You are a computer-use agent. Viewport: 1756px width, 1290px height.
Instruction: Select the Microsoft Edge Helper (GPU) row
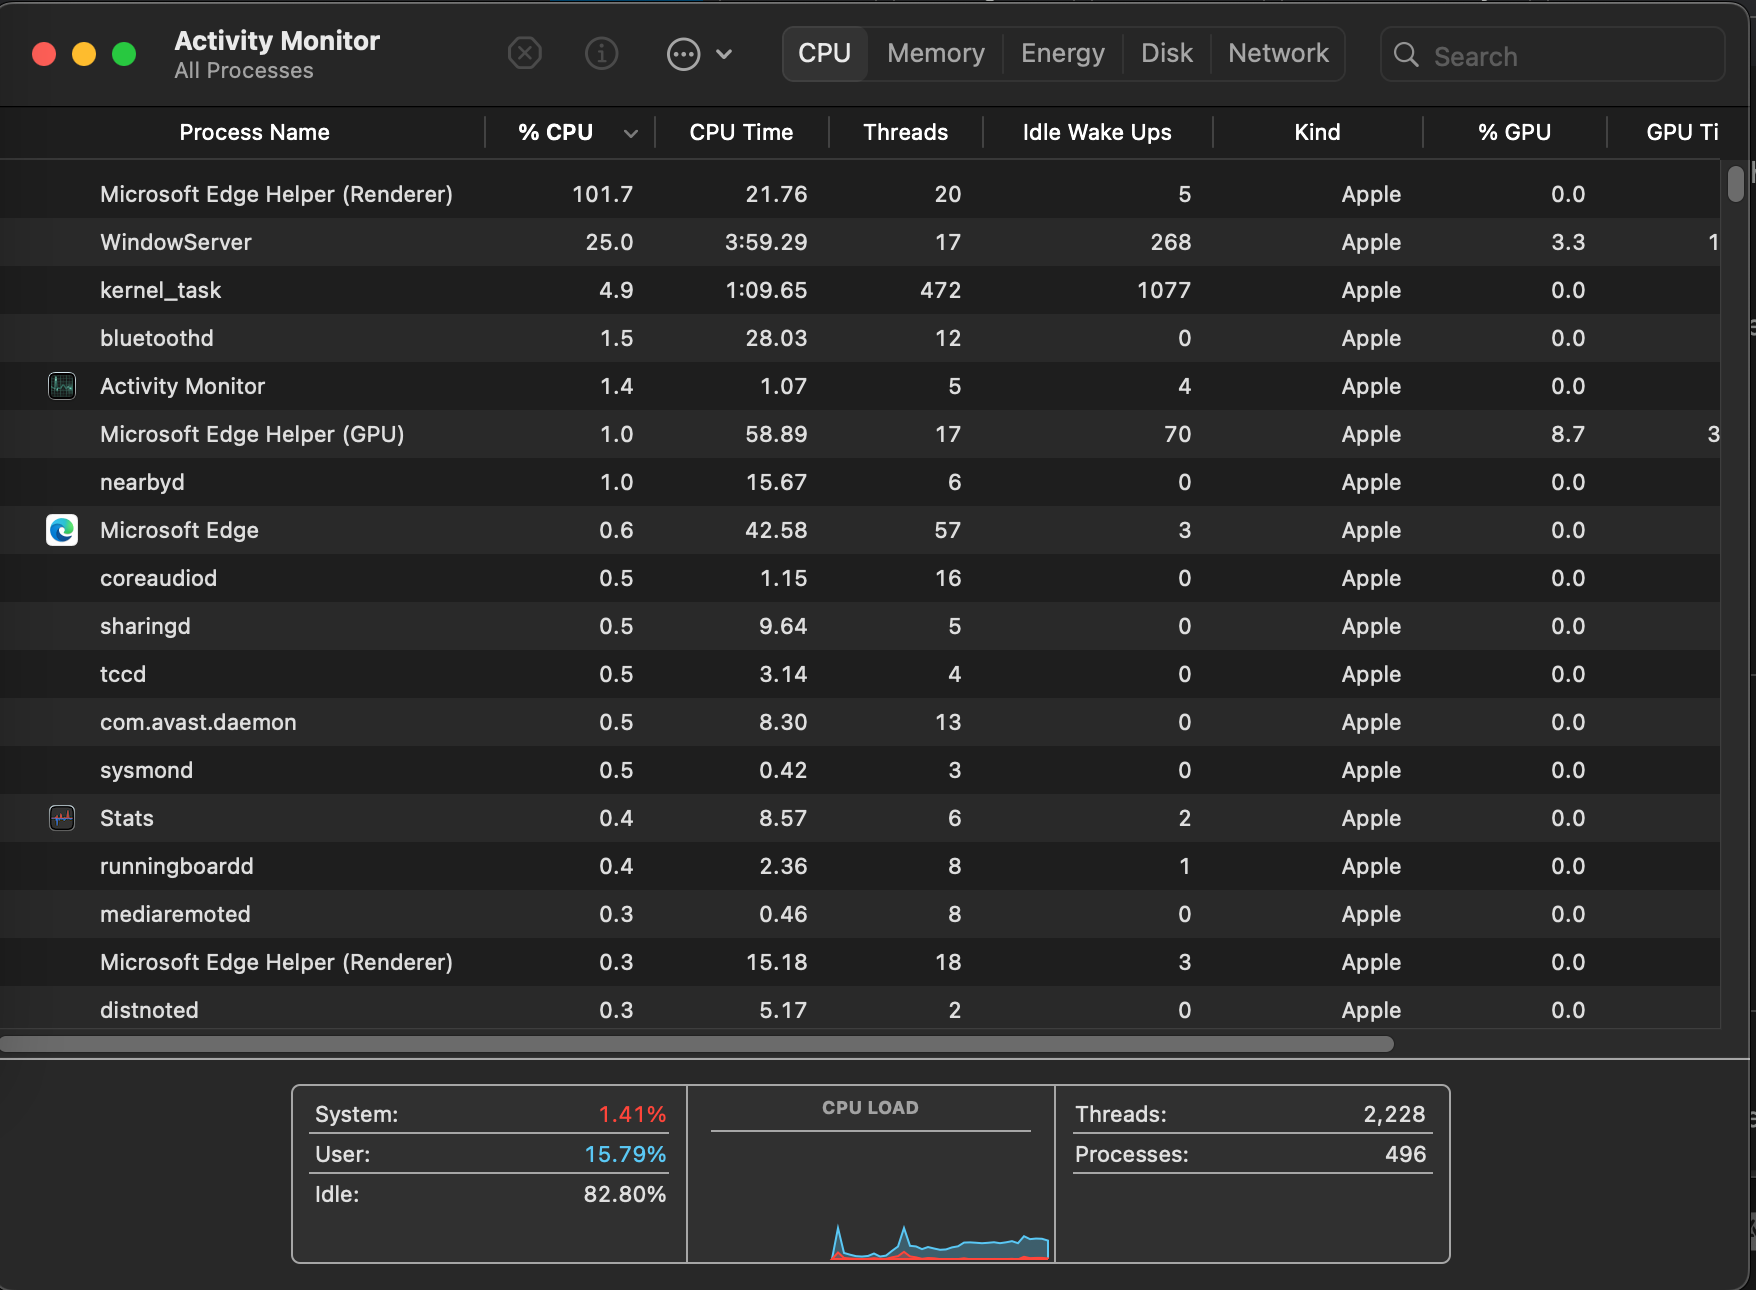(860, 434)
